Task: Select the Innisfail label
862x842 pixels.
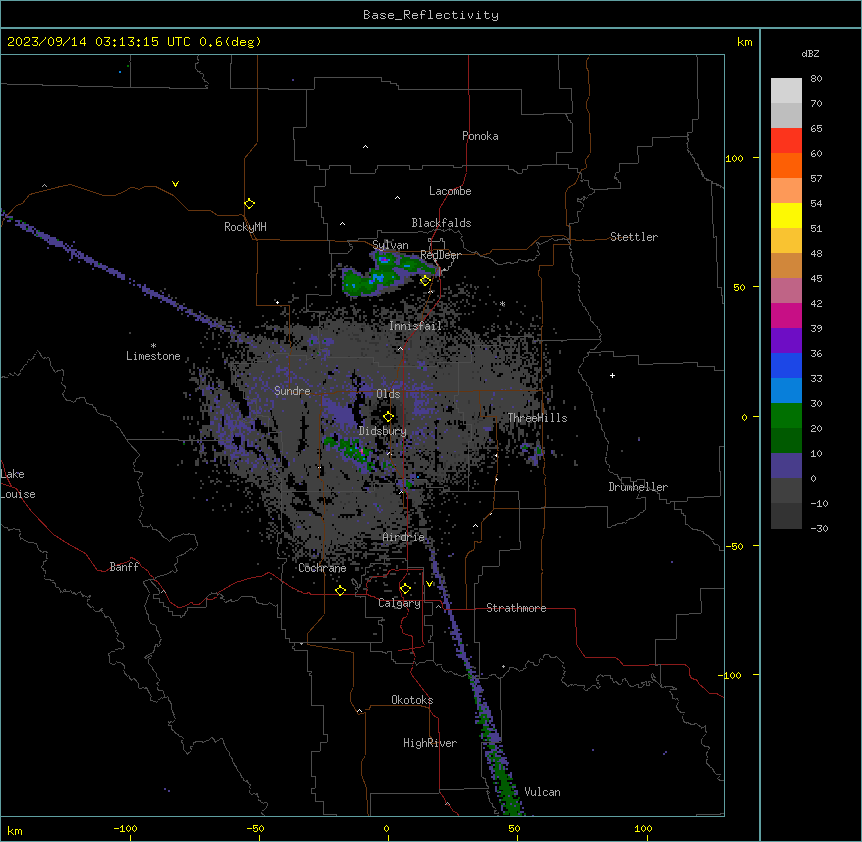Action: click(x=415, y=326)
